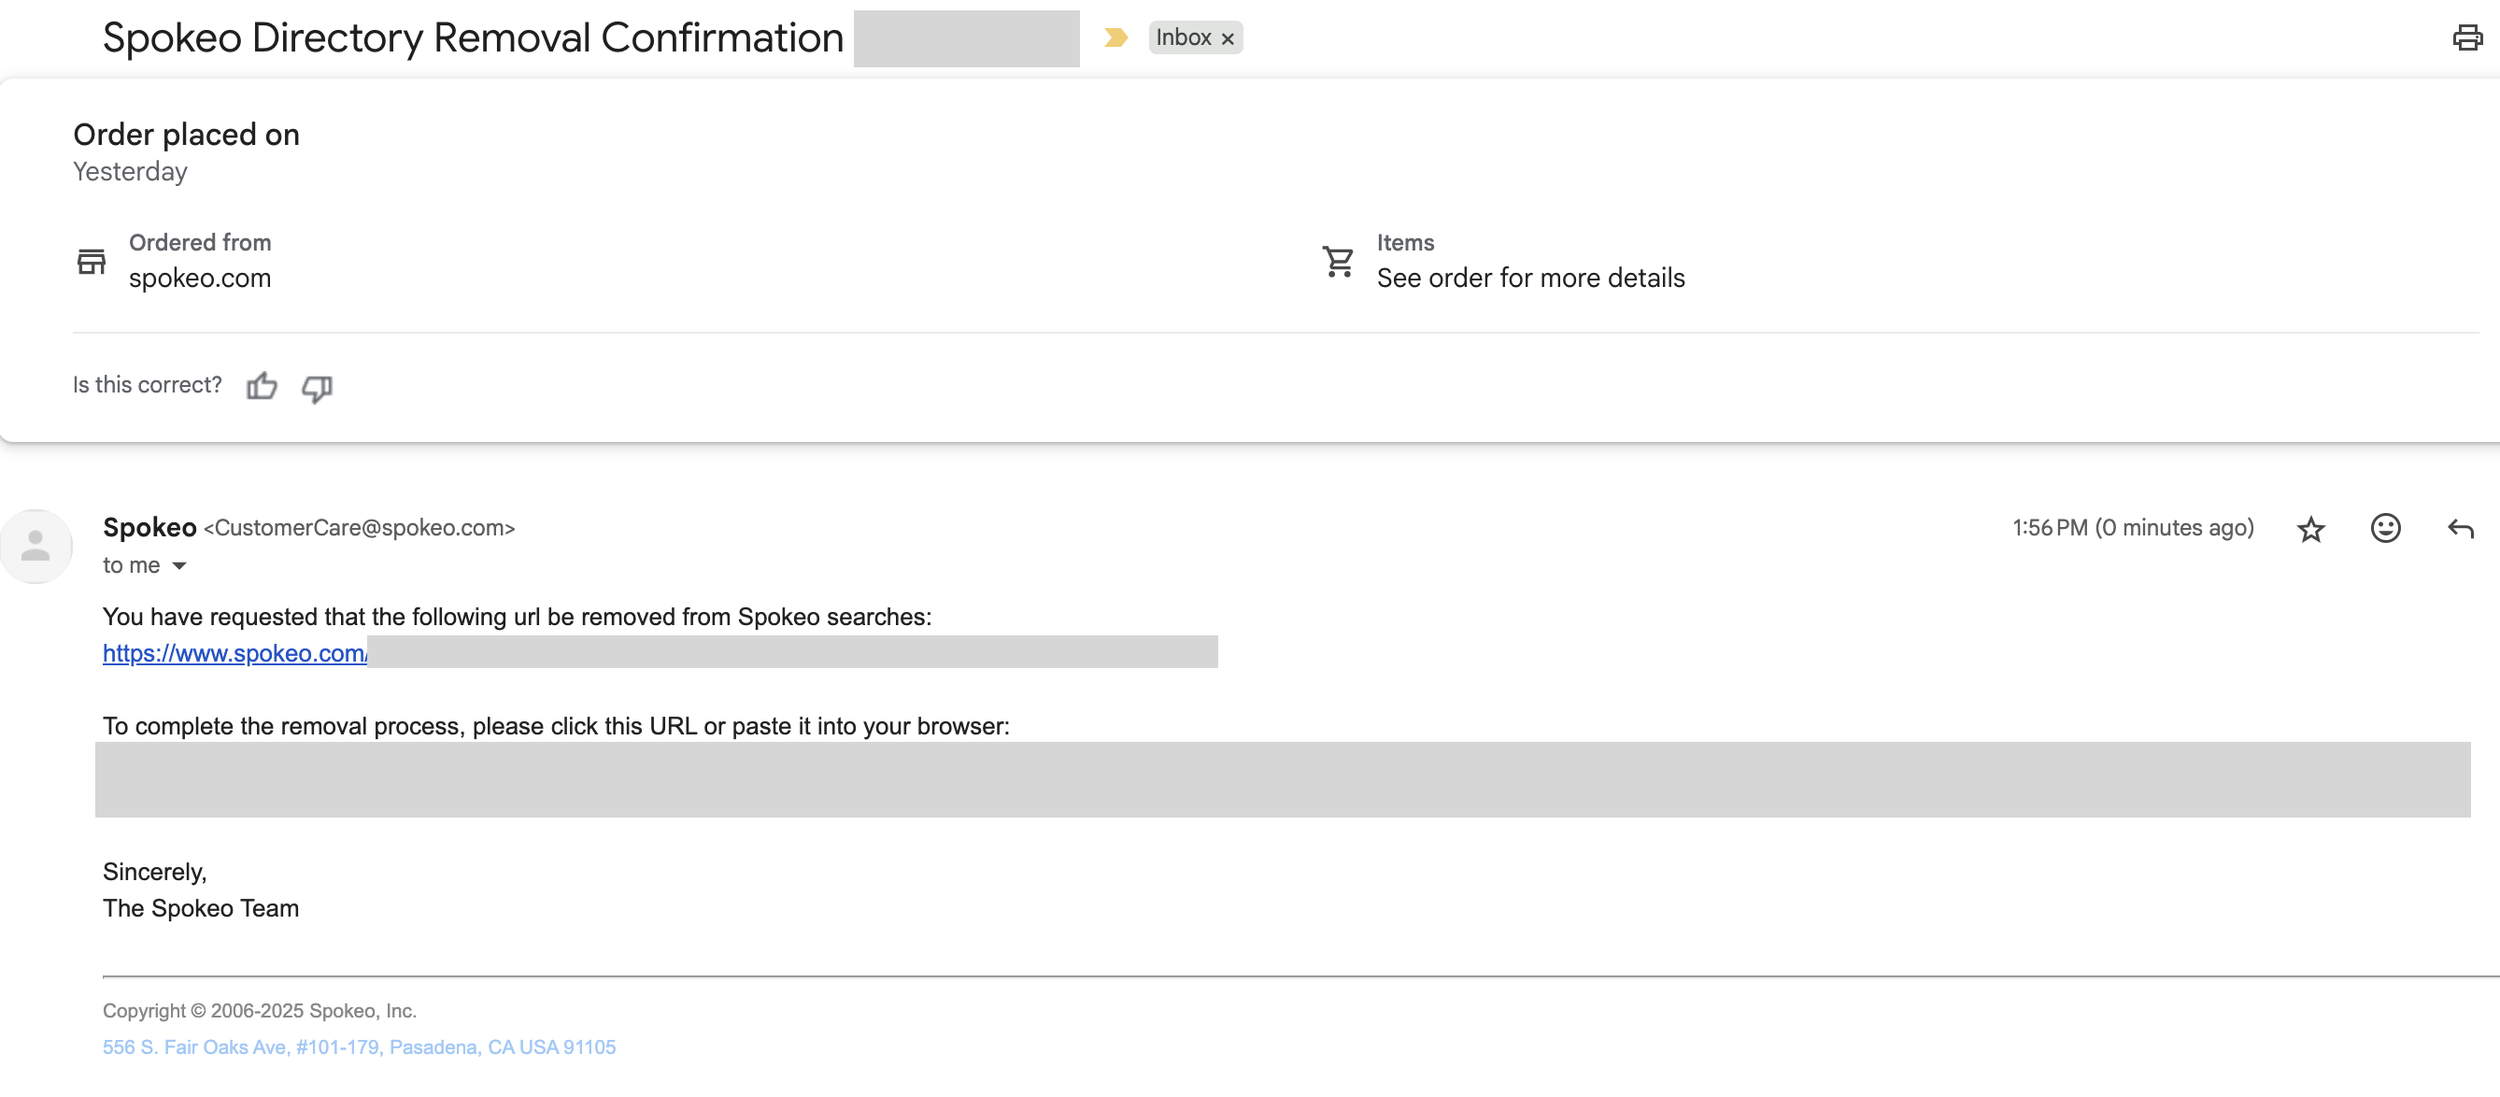Click the yellow importance marker

coord(1115,38)
